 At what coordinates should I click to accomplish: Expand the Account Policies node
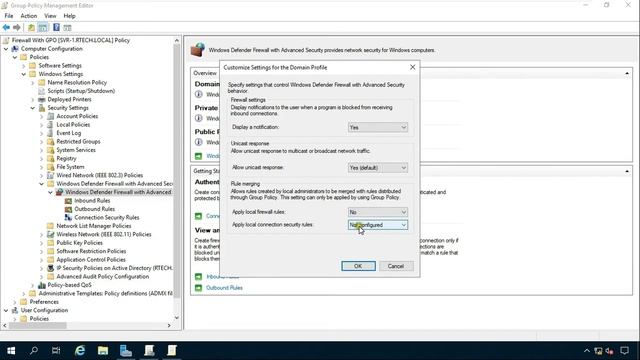click(x=42, y=116)
